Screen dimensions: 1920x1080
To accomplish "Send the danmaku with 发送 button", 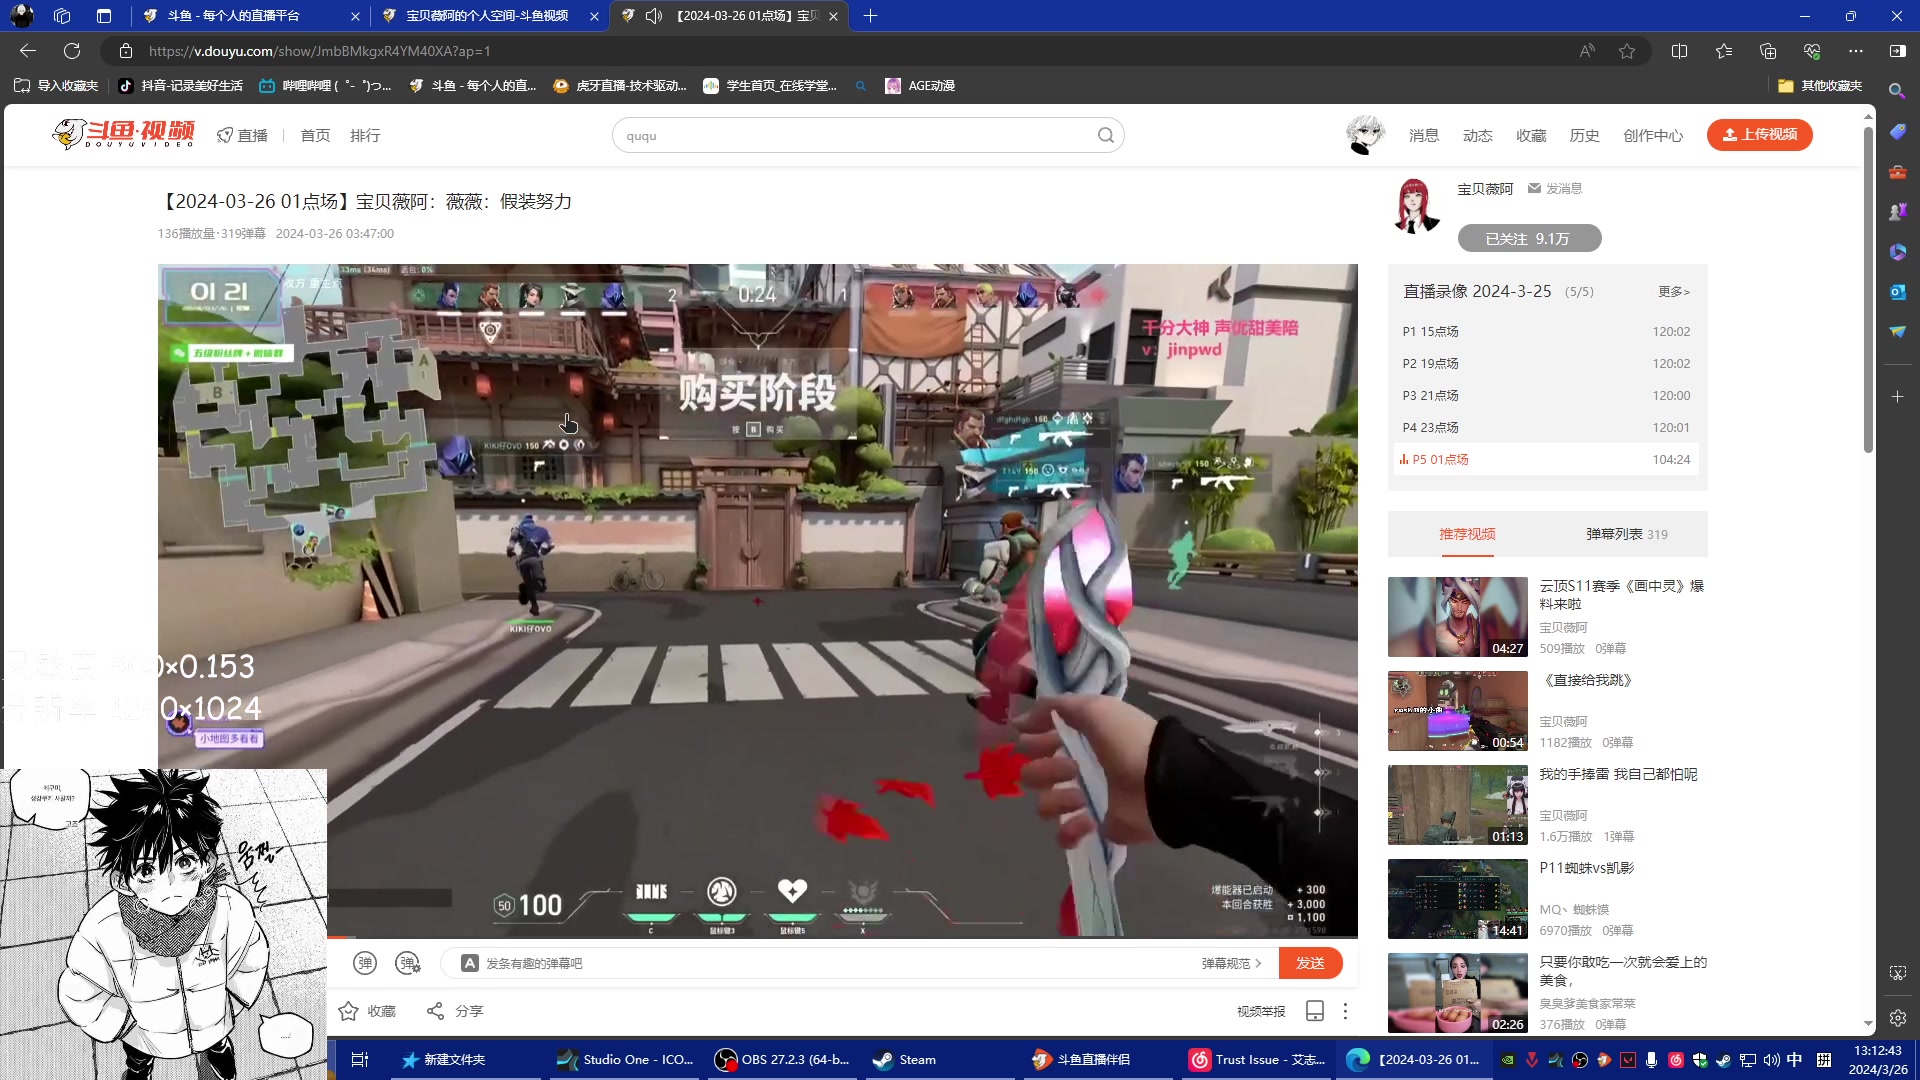I will (1310, 963).
